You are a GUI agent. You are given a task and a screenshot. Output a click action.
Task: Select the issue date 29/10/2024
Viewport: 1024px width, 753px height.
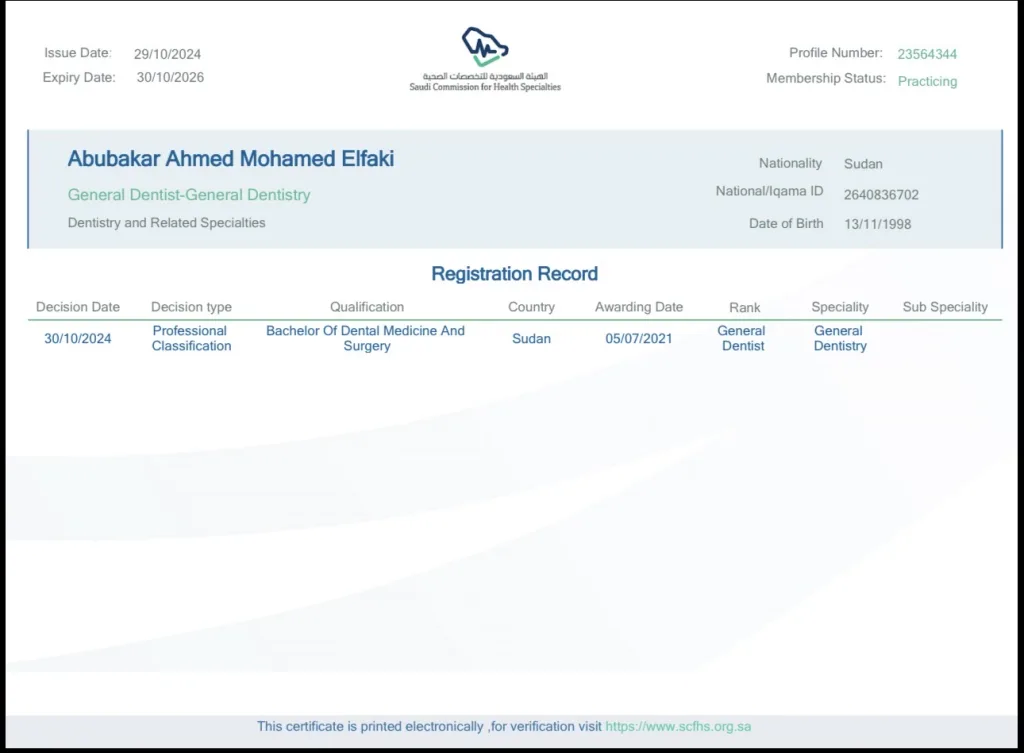point(167,54)
